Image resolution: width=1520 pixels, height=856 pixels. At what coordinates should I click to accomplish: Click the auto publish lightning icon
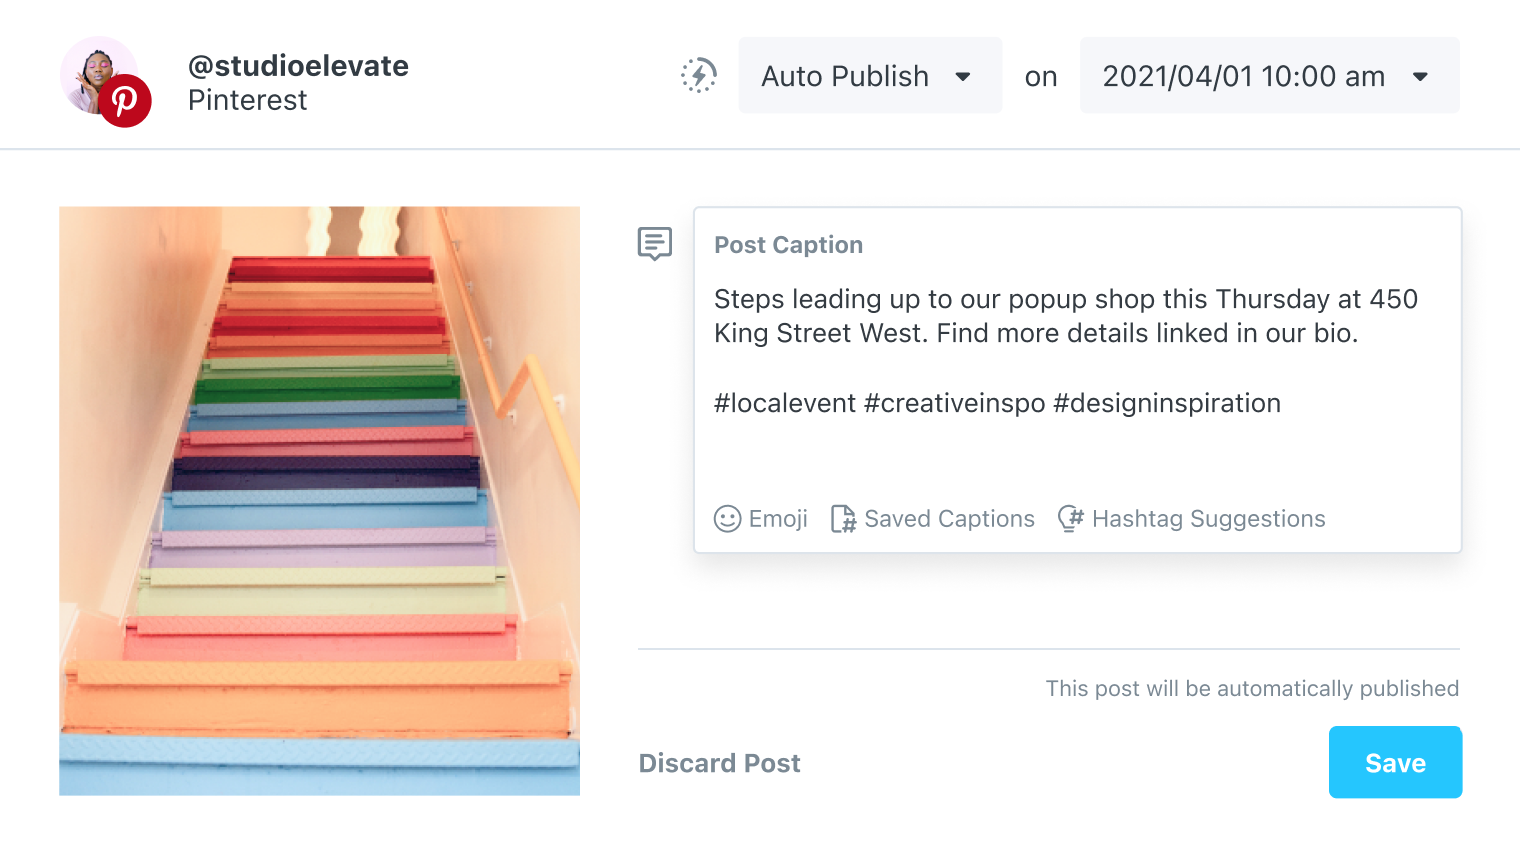pyautogui.click(x=699, y=76)
